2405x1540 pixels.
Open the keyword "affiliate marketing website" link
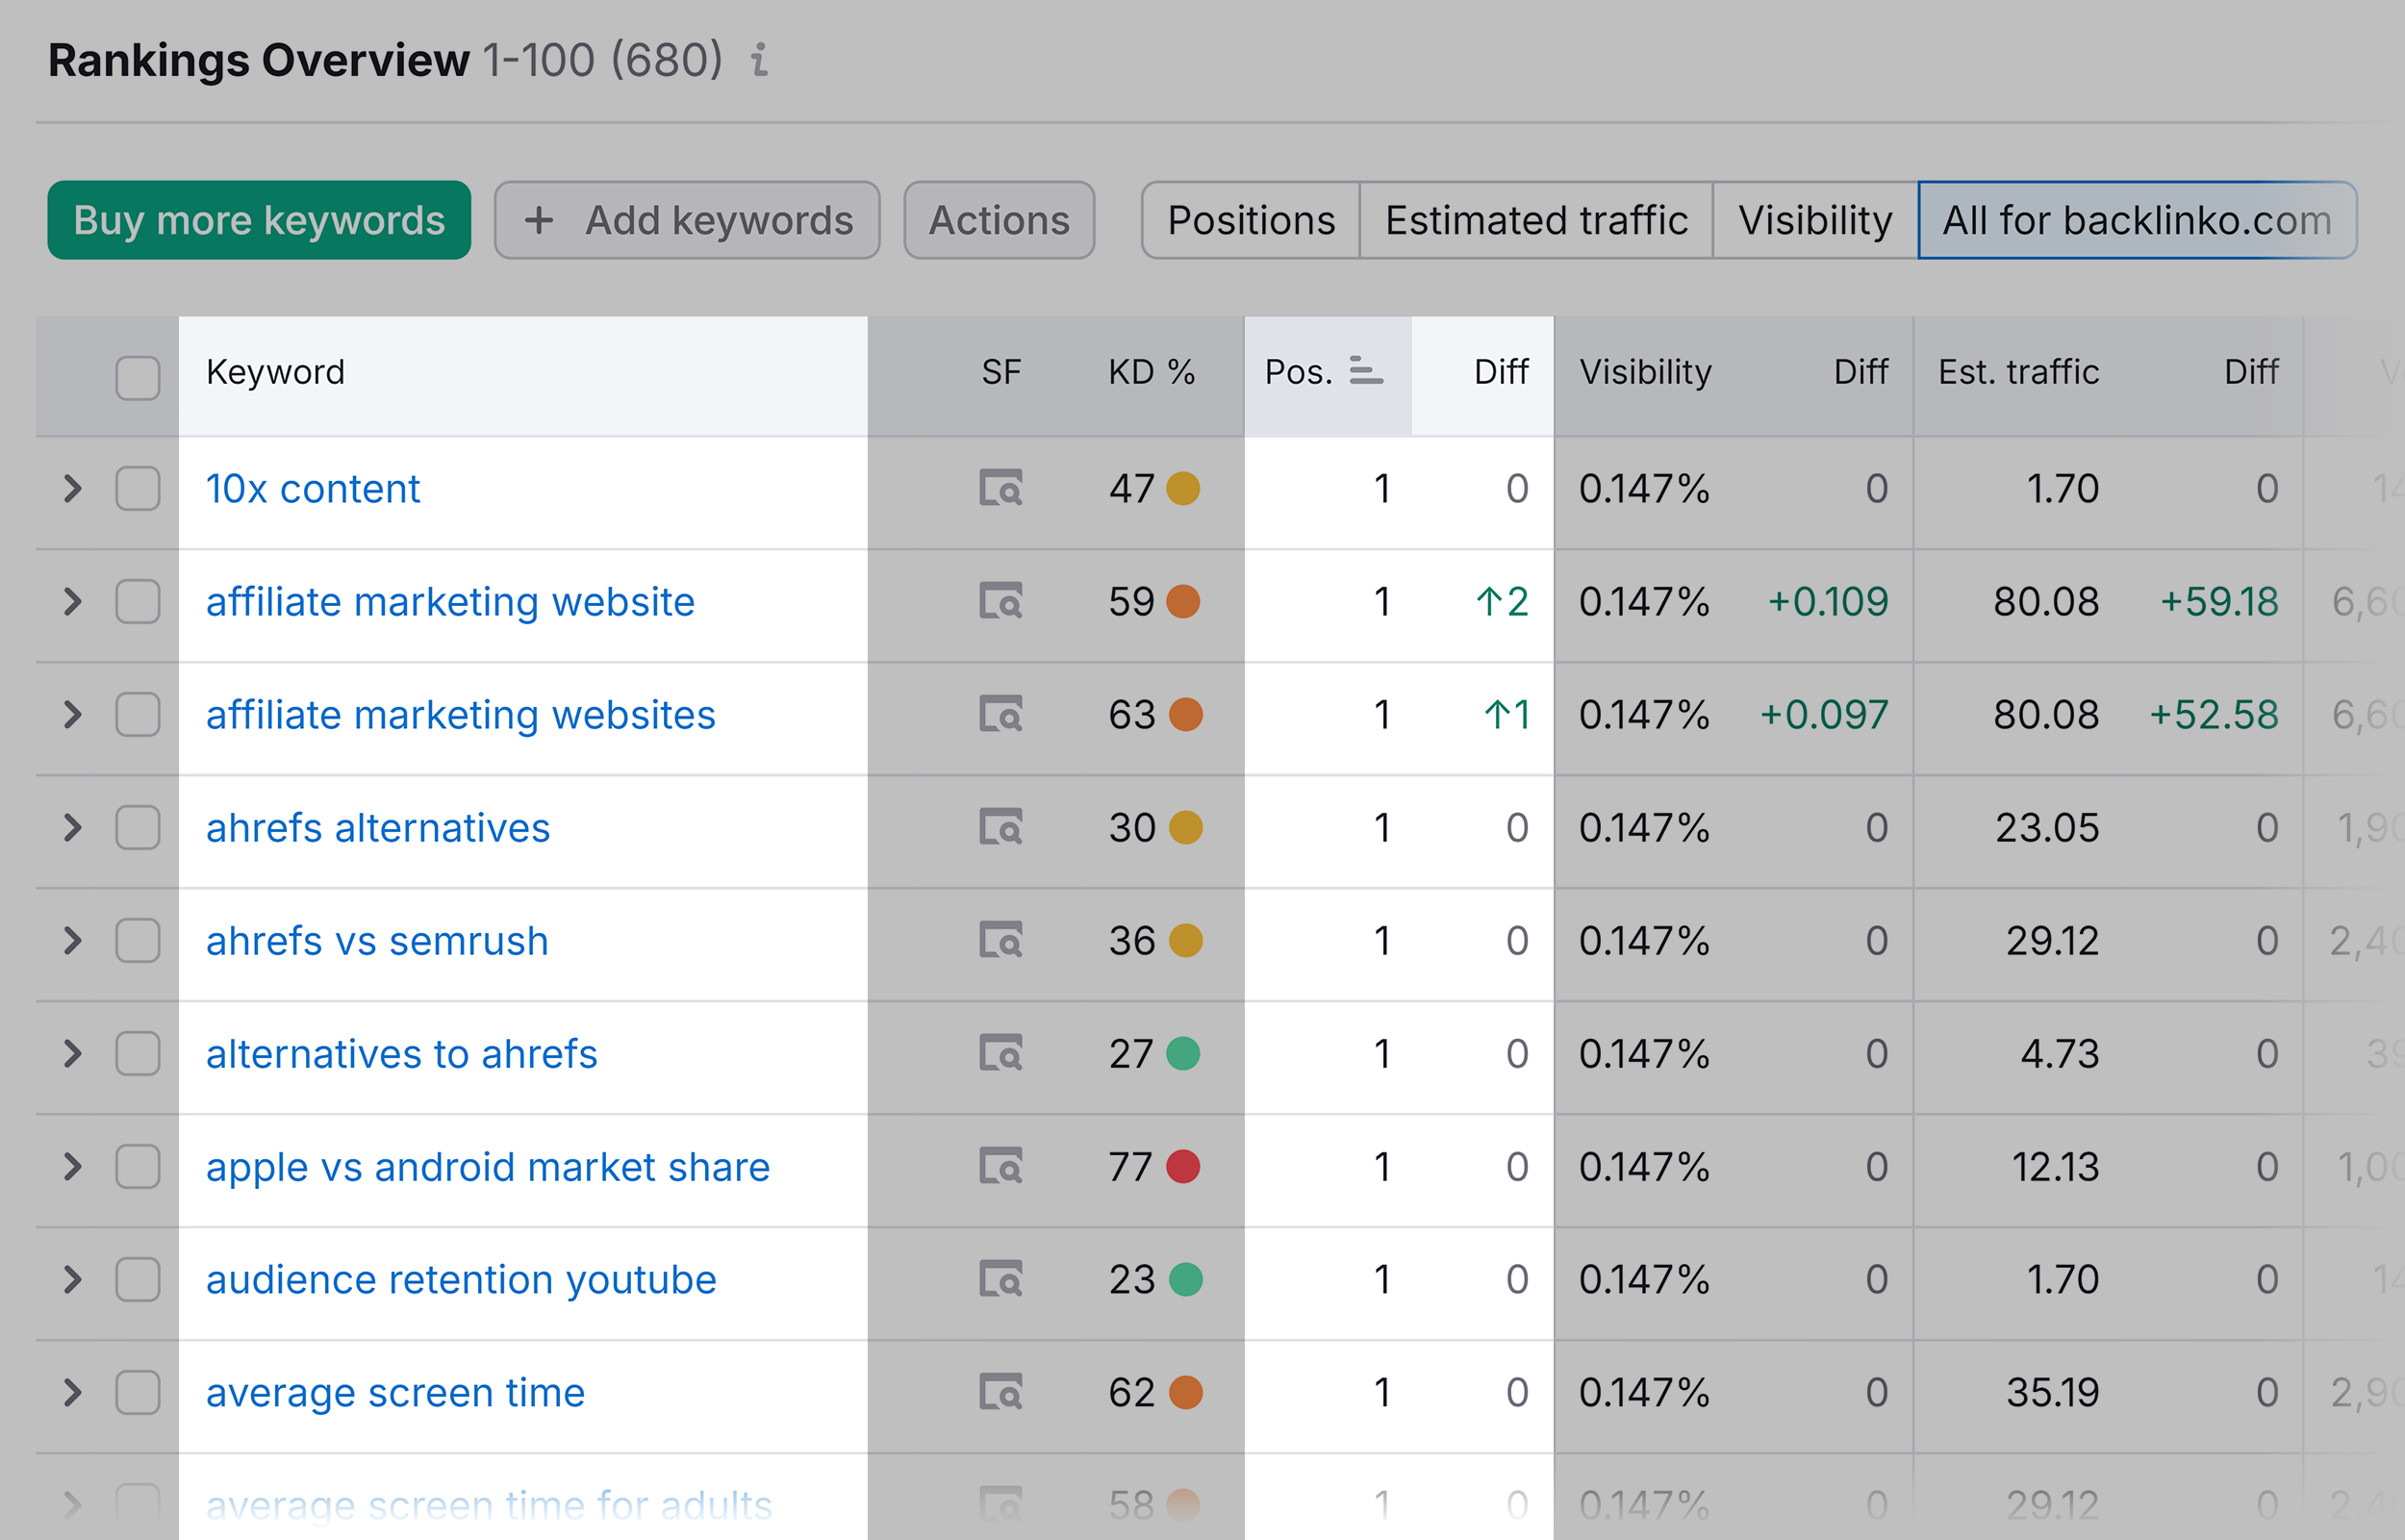pos(449,601)
